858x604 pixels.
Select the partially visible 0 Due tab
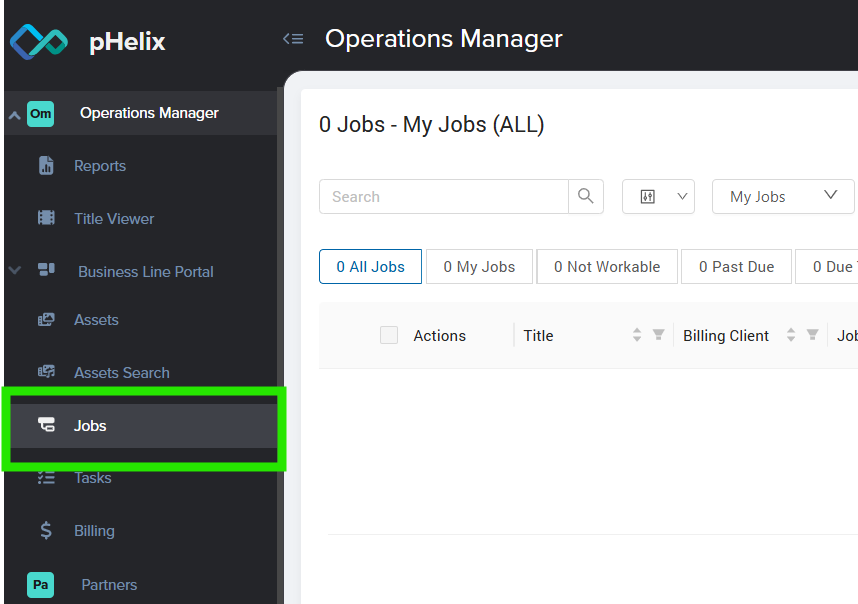tap(827, 266)
